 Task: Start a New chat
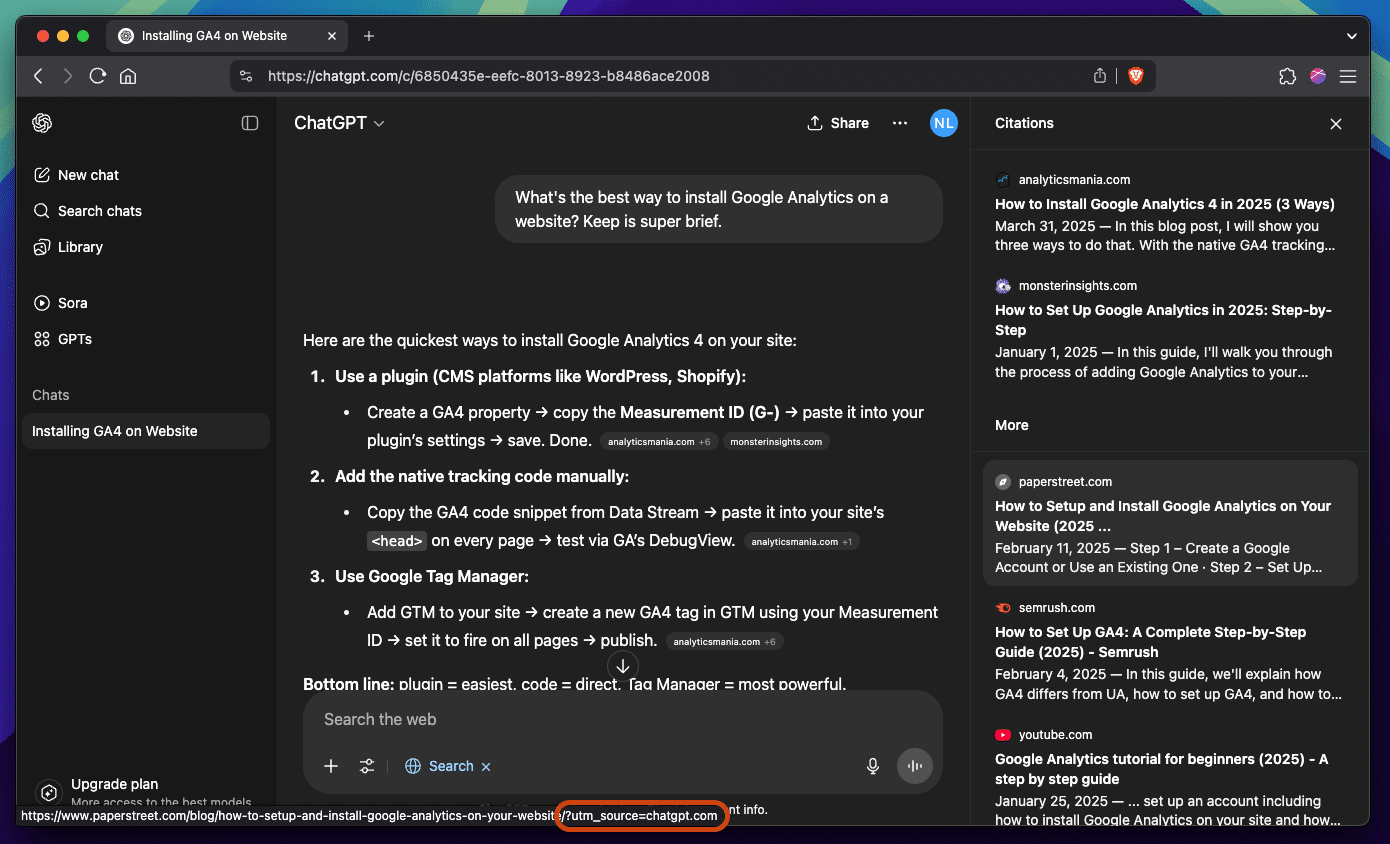pos(146,175)
